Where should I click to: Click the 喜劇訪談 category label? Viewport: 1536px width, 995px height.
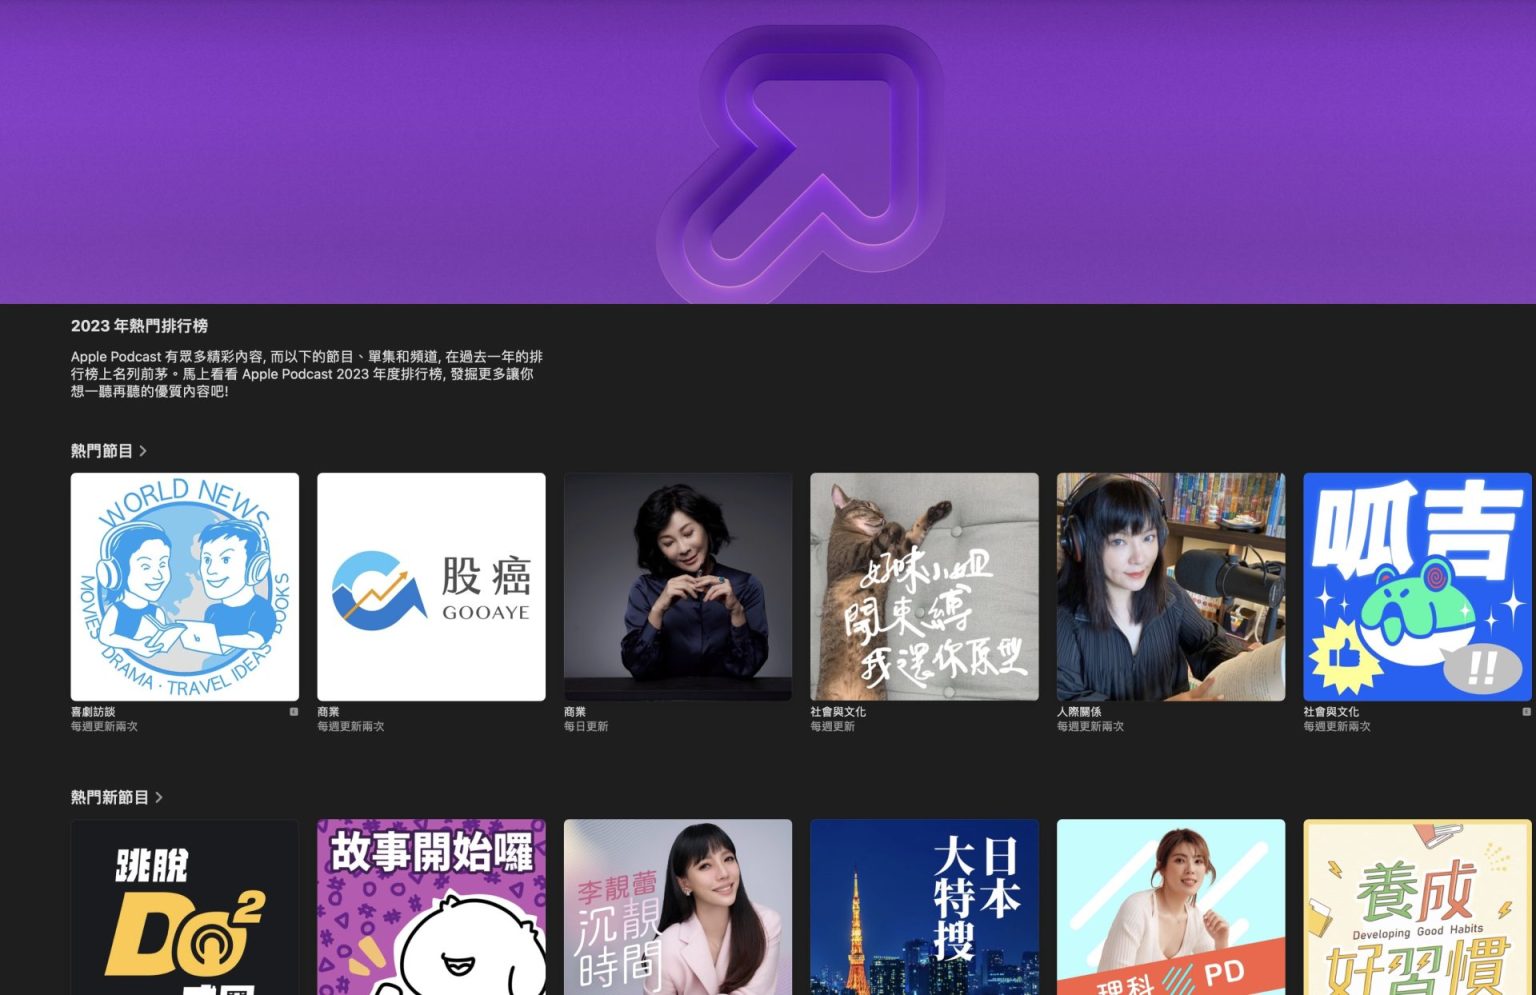click(x=93, y=712)
